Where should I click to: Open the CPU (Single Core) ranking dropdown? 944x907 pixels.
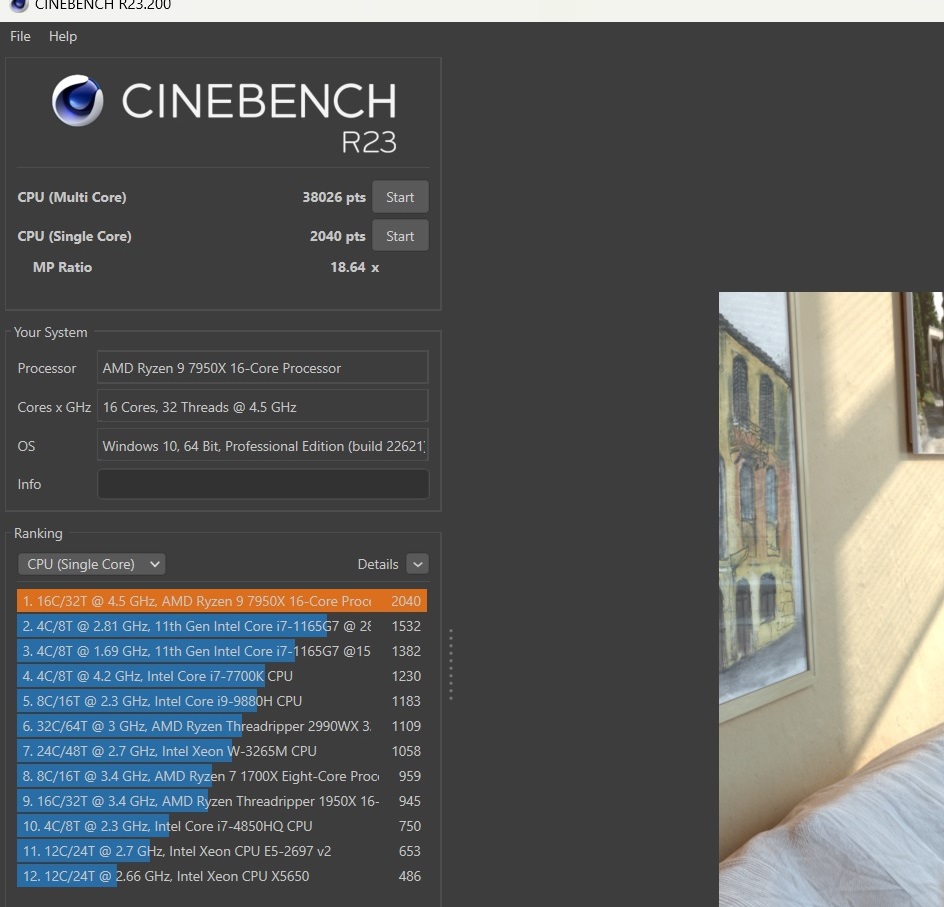92,564
